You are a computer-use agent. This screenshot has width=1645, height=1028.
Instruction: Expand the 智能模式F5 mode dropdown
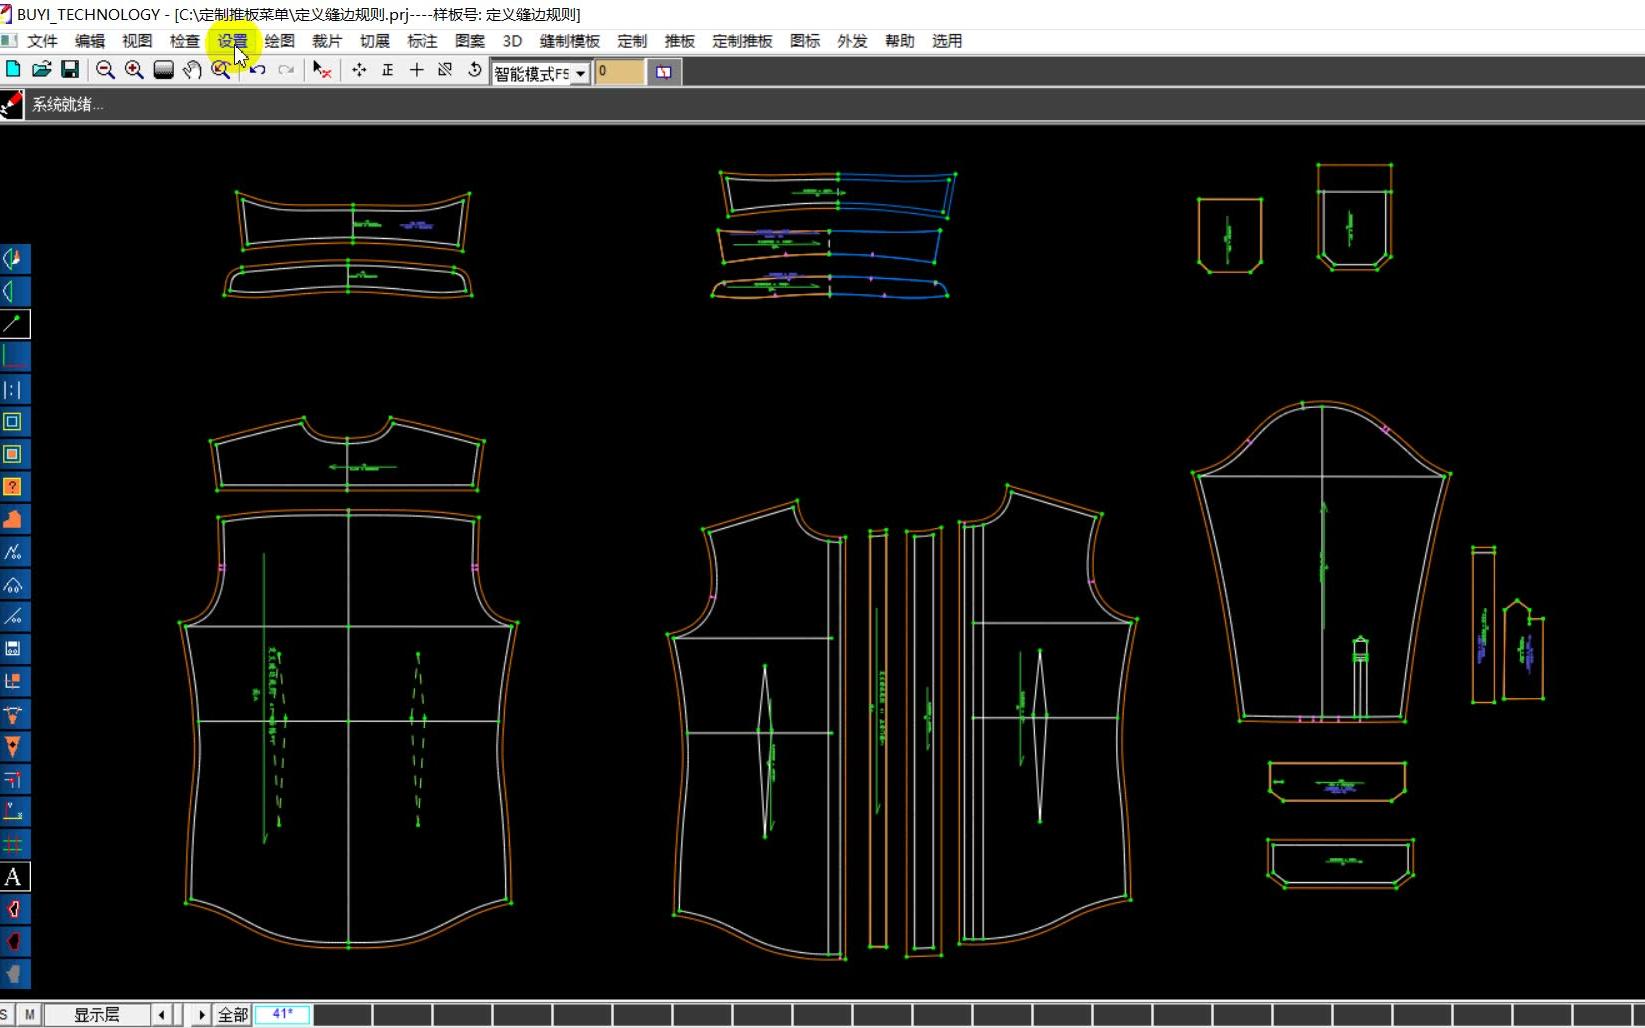(x=580, y=74)
